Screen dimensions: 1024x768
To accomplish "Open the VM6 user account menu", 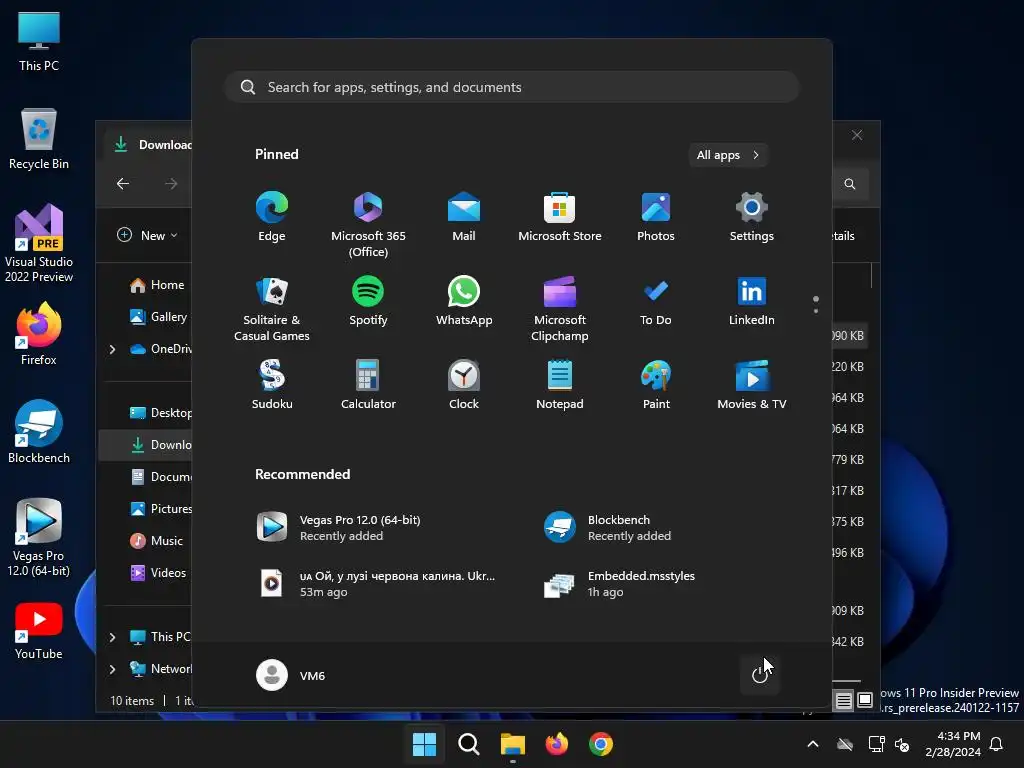I will coord(291,675).
